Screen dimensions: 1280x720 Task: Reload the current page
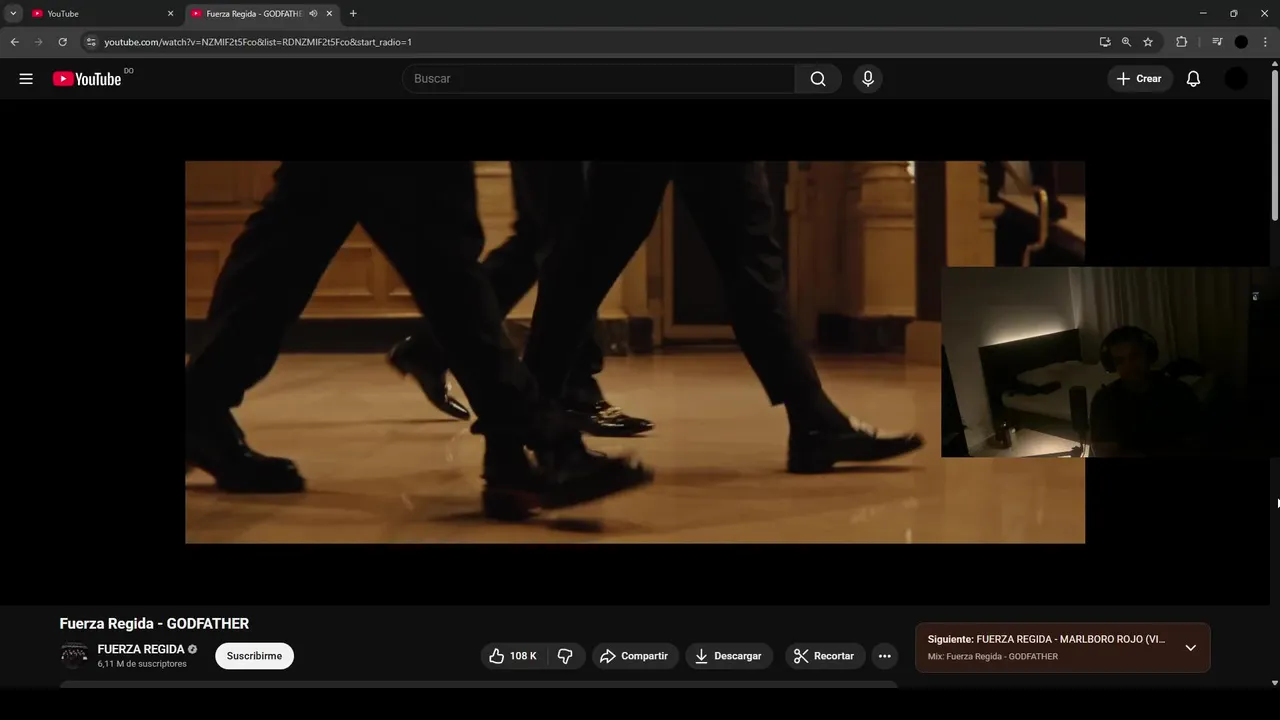coord(63,42)
